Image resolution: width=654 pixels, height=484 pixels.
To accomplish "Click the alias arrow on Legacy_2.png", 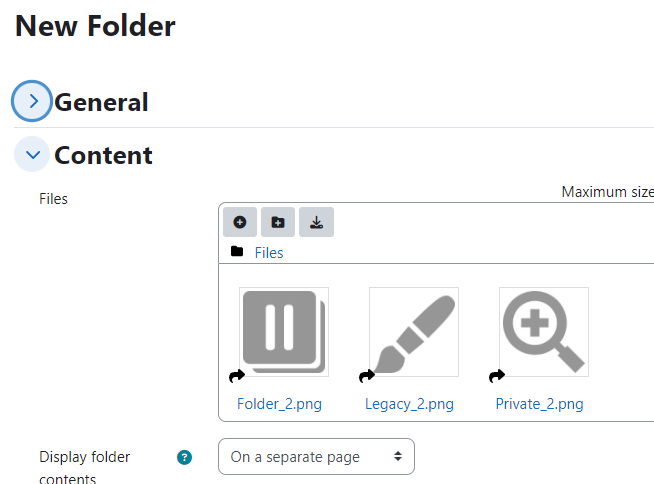I will point(367,376).
